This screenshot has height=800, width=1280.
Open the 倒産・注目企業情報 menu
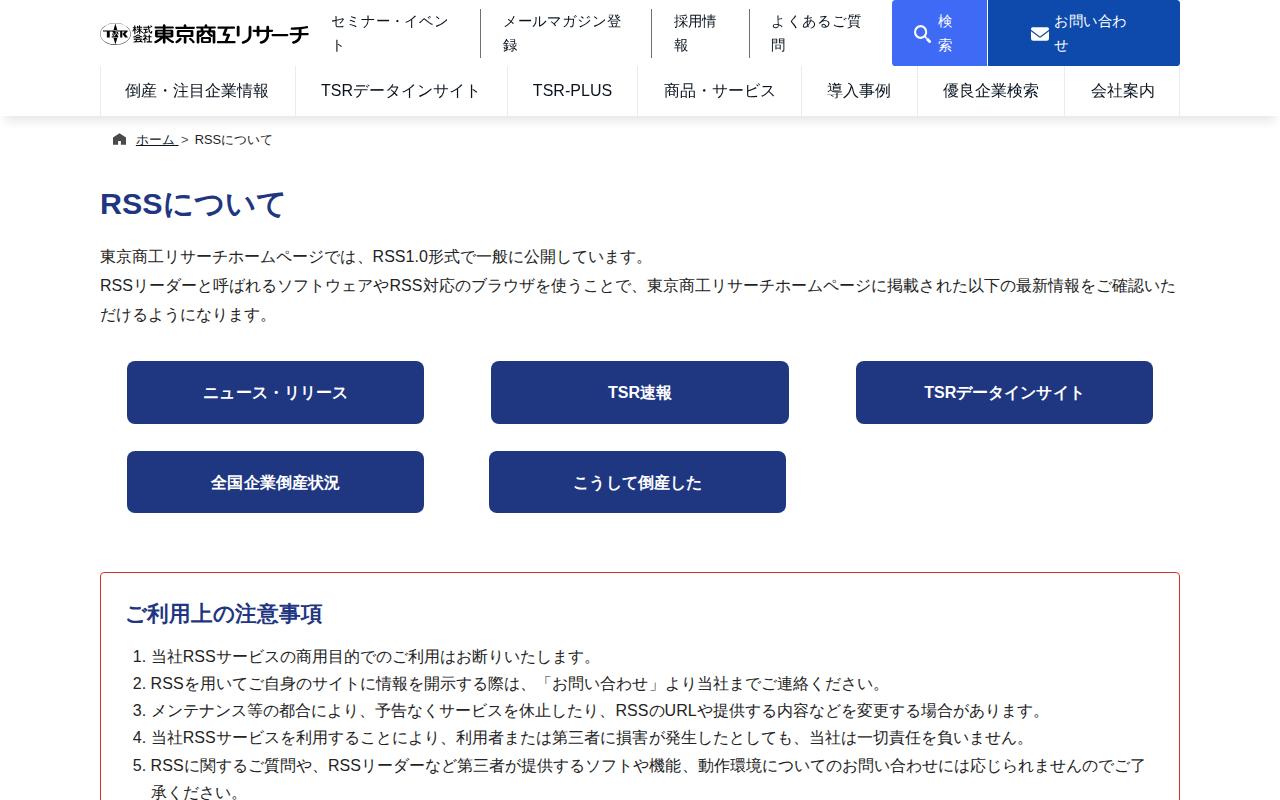(197, 90)
